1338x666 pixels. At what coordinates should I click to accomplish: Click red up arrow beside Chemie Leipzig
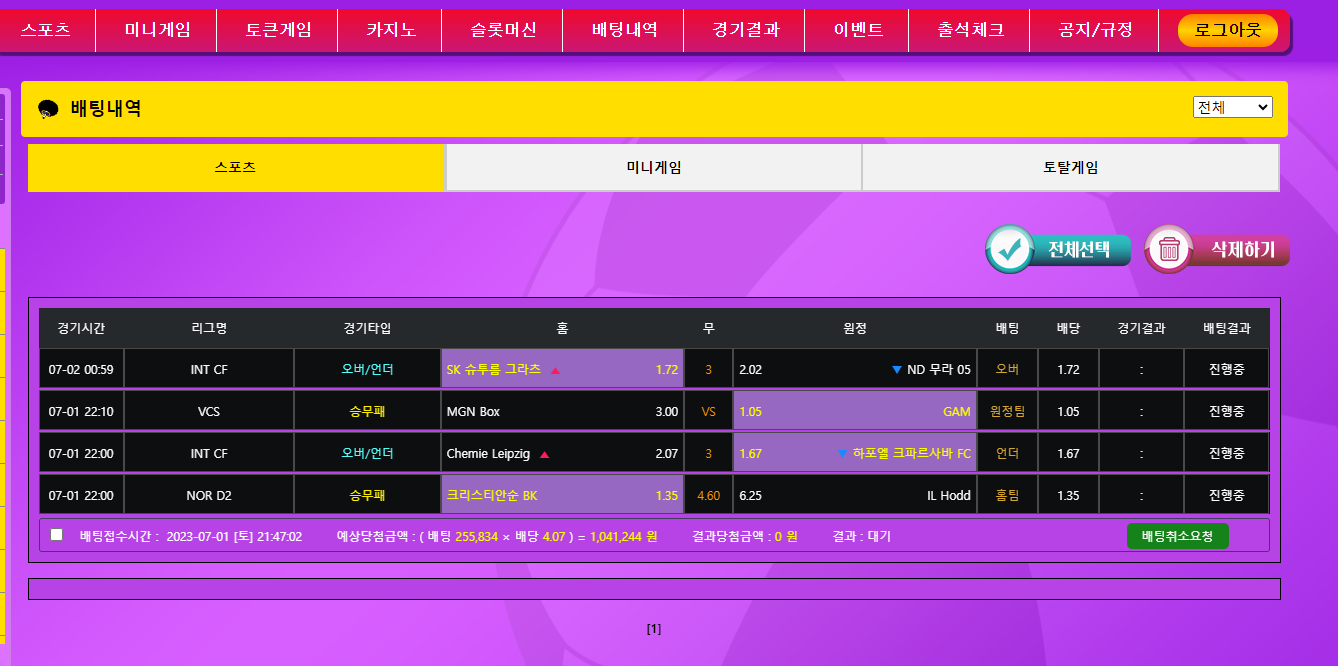point(545,454)
